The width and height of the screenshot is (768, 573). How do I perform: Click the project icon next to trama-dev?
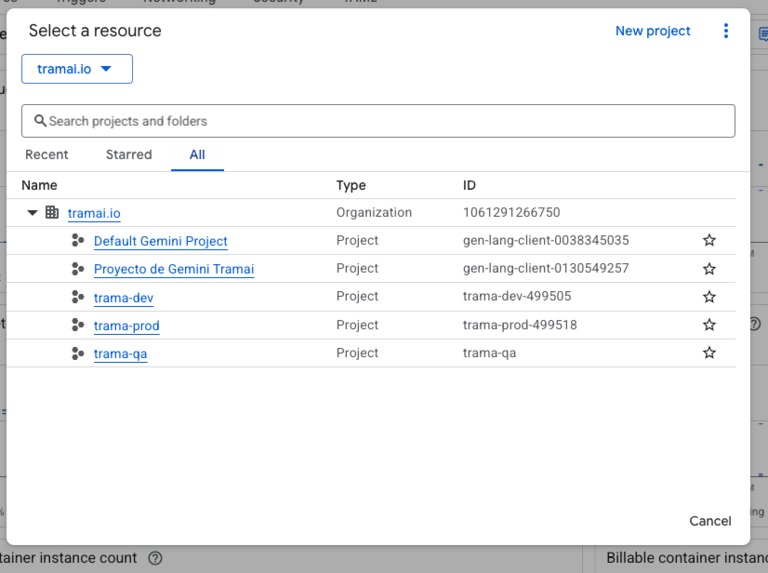coord(77,297)
